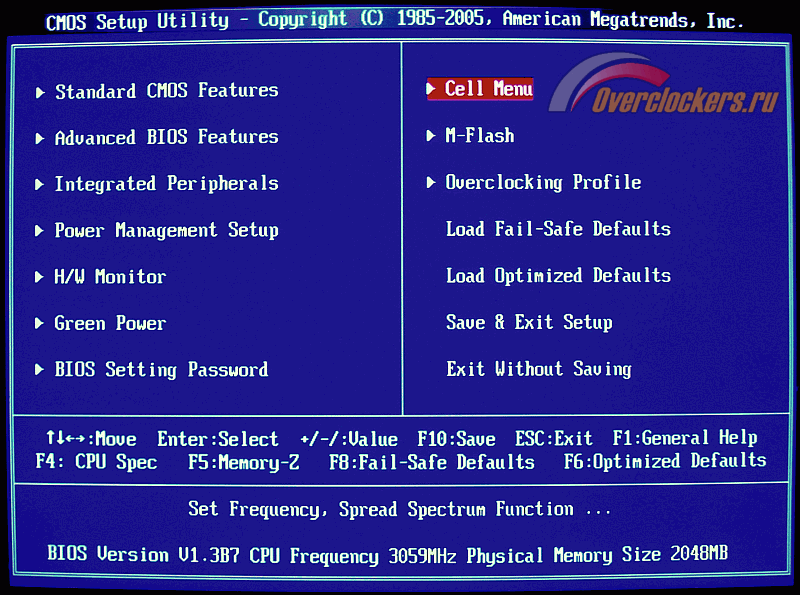This screenshot has height=595, width=800.
Task: Click arrow beside H/W Monitor
Action: tap(39, 277)
